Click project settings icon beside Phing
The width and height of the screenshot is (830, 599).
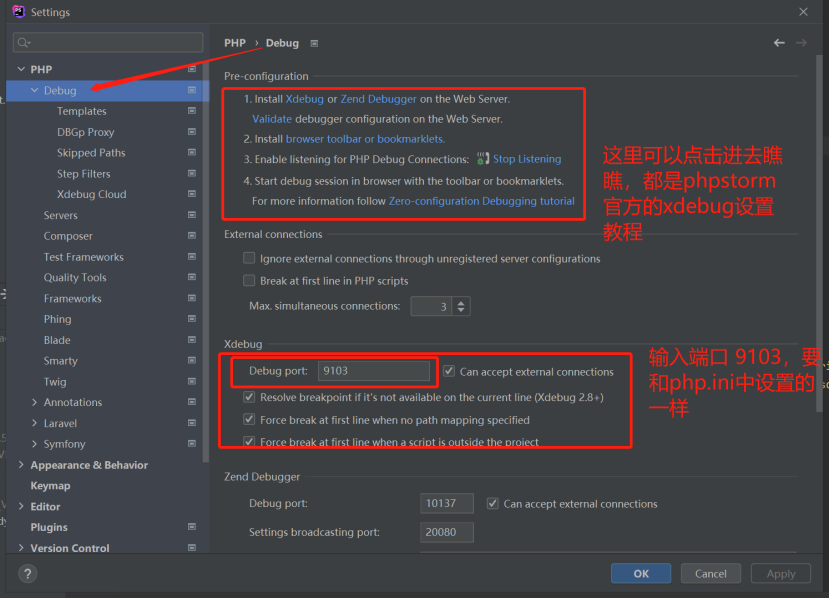(192, 319)
